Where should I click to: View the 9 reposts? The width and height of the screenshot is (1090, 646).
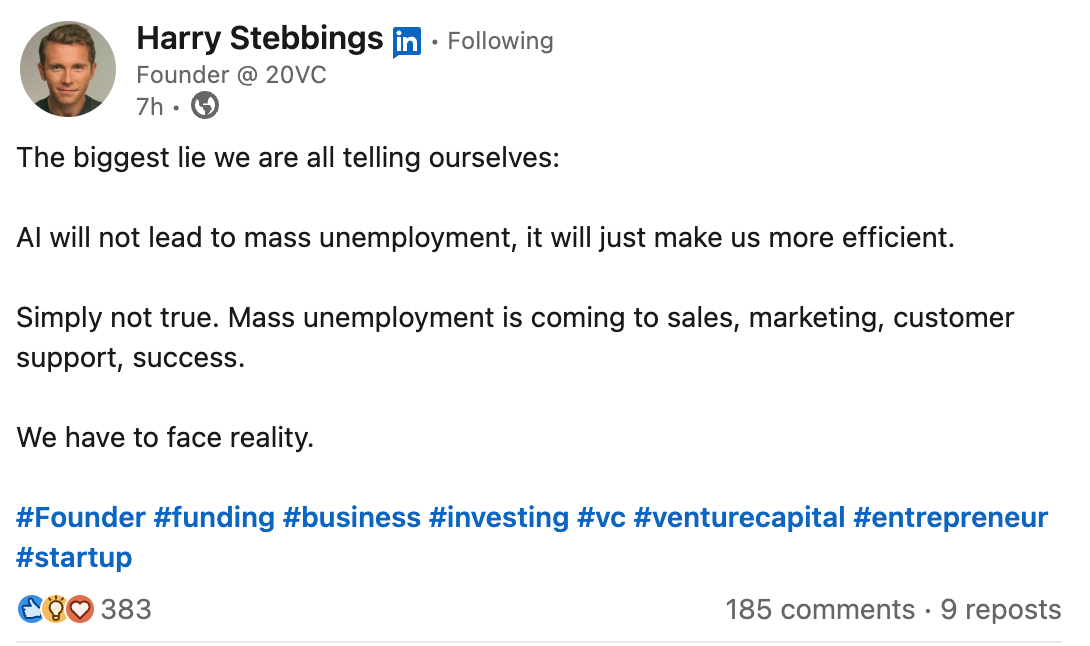pyautogui.click(x=1001, y=609)
